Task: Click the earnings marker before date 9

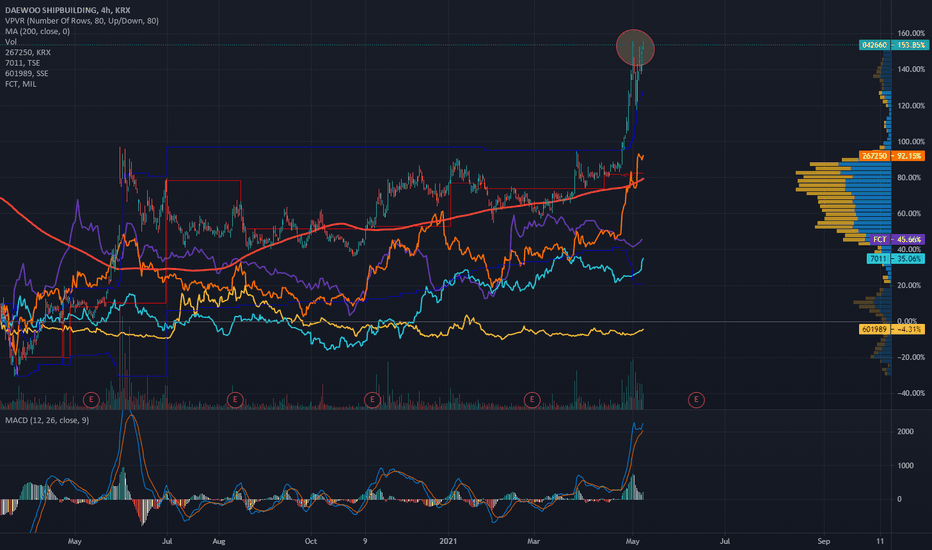Action: coord(372,400)
